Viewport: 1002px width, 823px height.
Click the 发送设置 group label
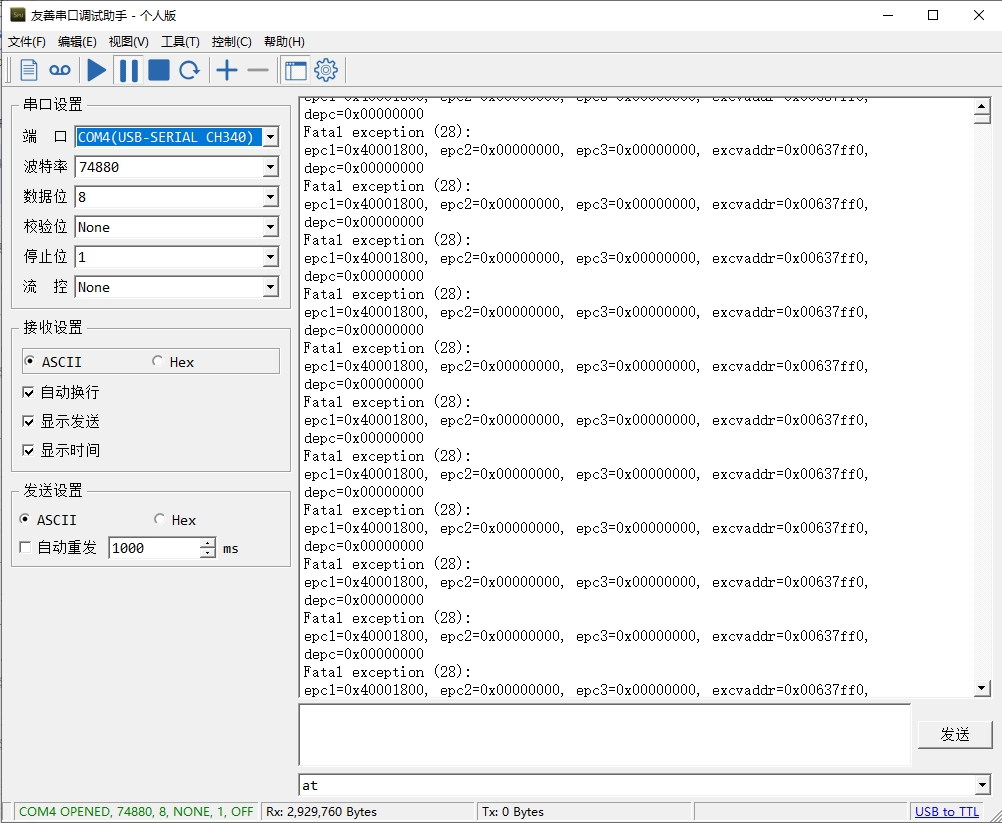coord(53,490)
